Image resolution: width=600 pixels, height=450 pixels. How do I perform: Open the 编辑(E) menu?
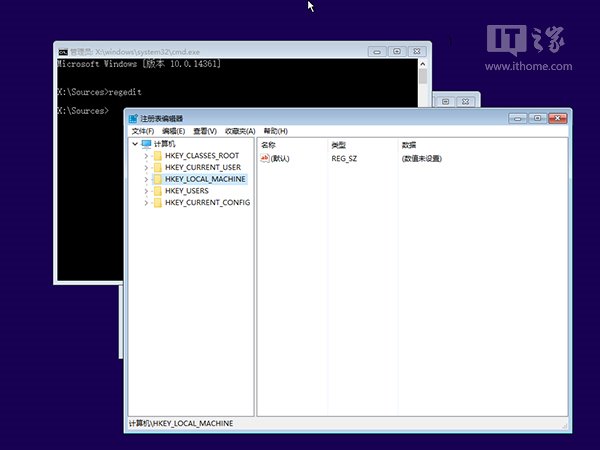pos(173,131)
